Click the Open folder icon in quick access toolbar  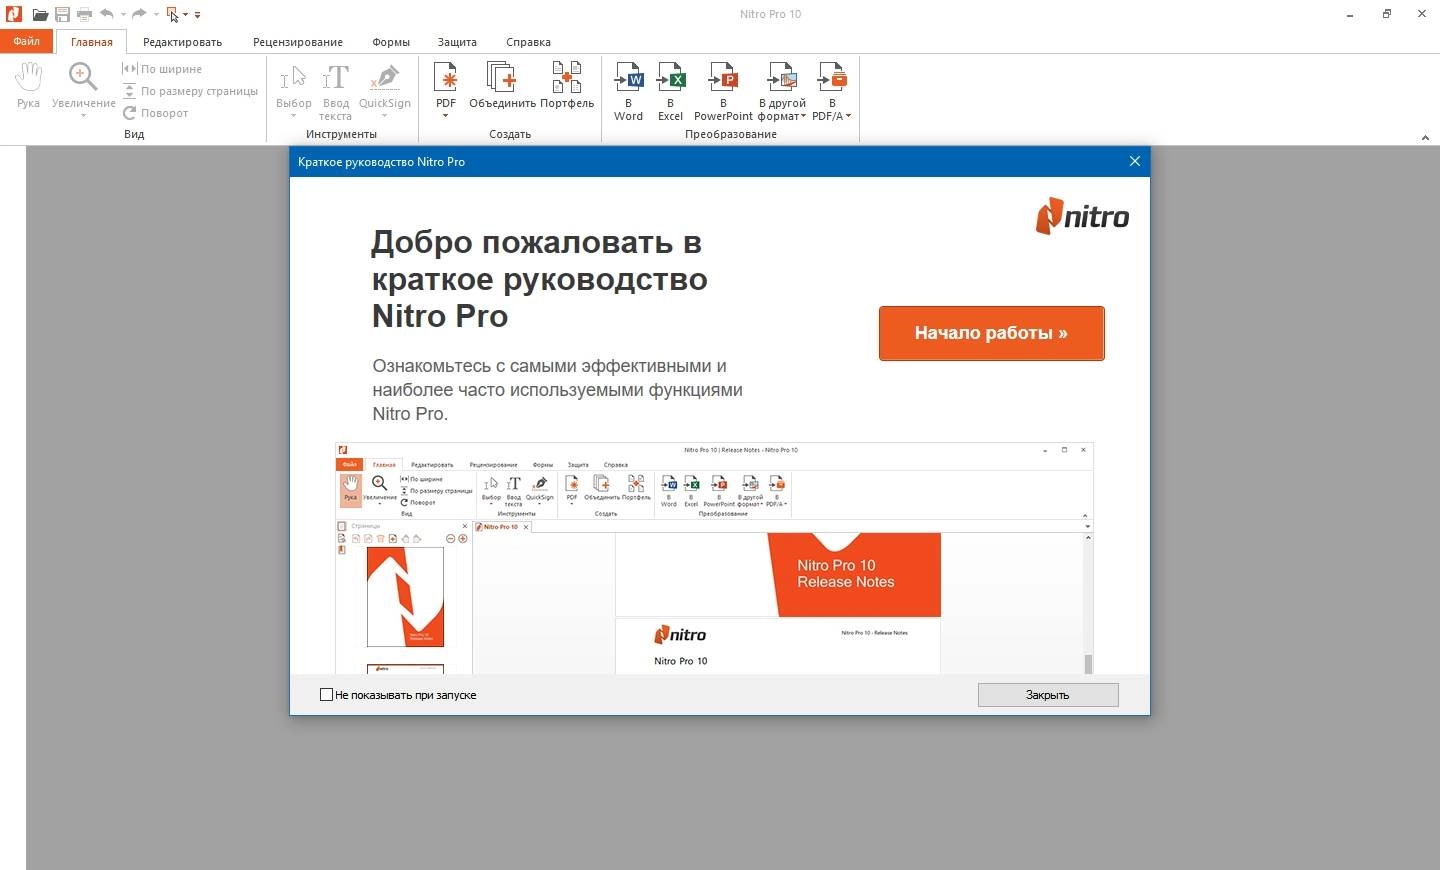coord(40,15)
